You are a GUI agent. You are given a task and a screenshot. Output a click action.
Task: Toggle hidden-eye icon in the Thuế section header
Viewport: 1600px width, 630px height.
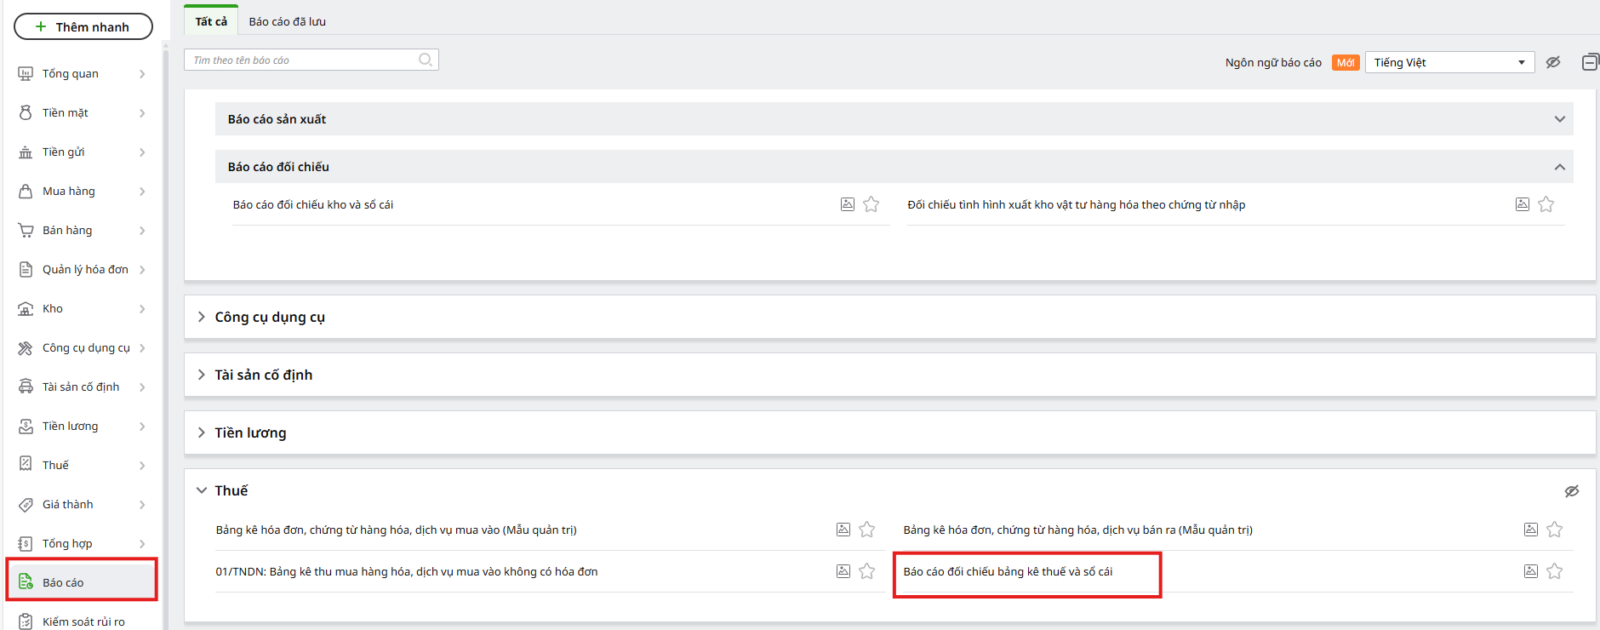(x=1571, y=491)
